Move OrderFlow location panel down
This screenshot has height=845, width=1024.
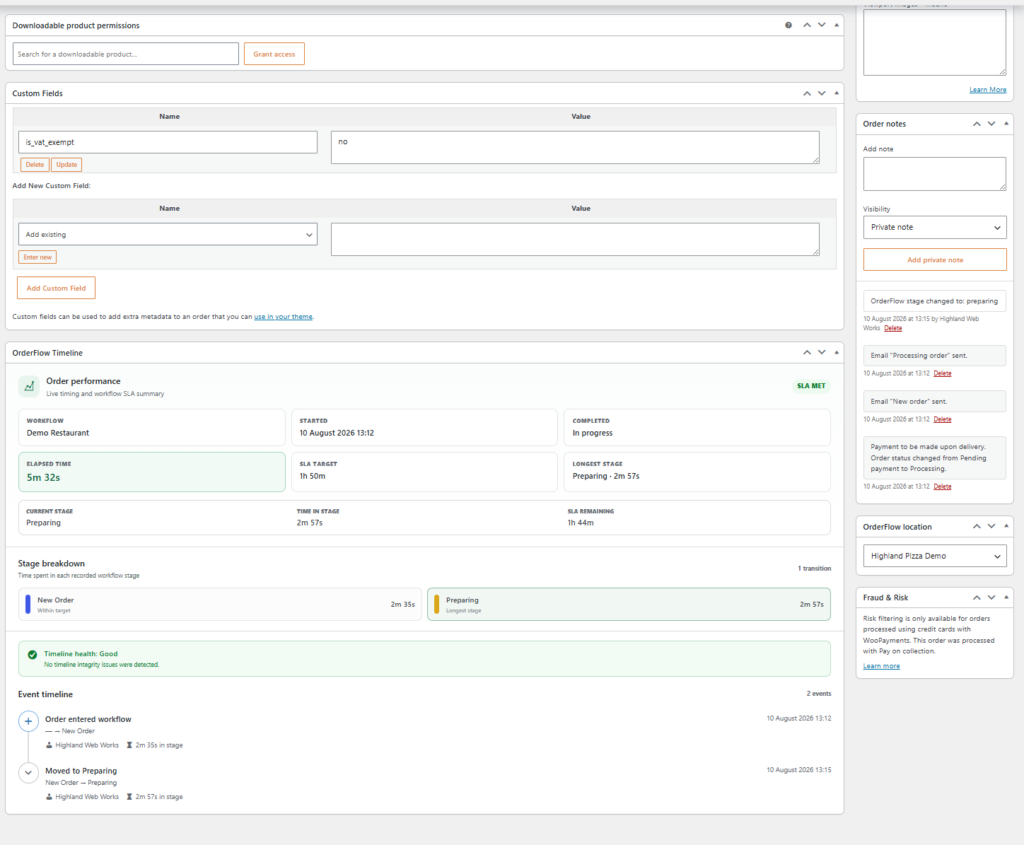[x=991, y=526]
